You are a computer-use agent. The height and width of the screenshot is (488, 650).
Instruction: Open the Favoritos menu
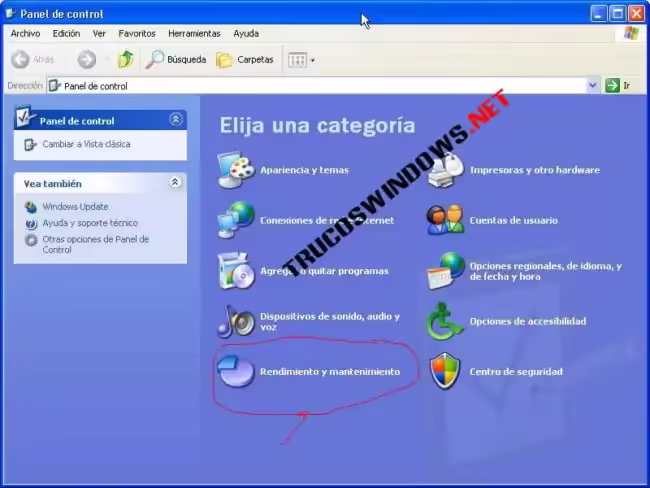137,33
